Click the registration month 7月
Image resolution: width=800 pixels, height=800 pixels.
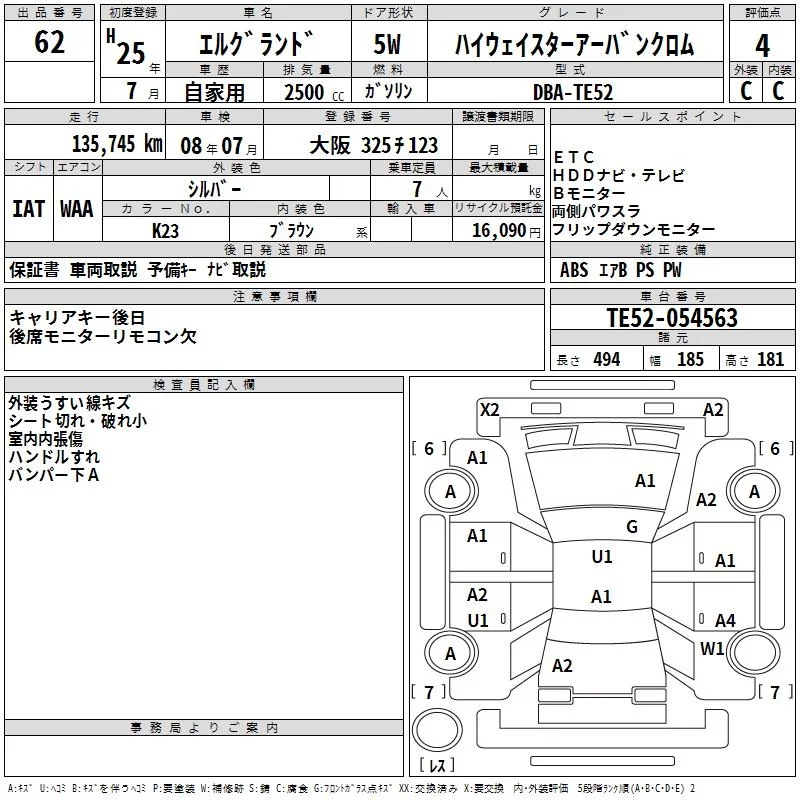tap(143, 91)
